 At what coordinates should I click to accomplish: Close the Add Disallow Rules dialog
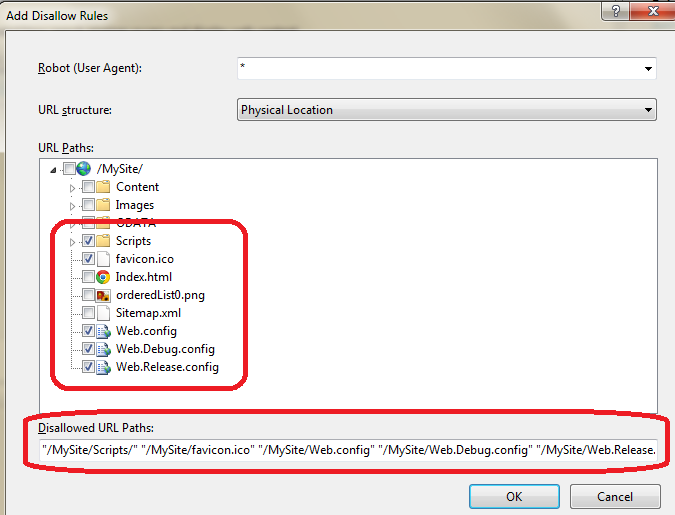(x=653, y=11)
